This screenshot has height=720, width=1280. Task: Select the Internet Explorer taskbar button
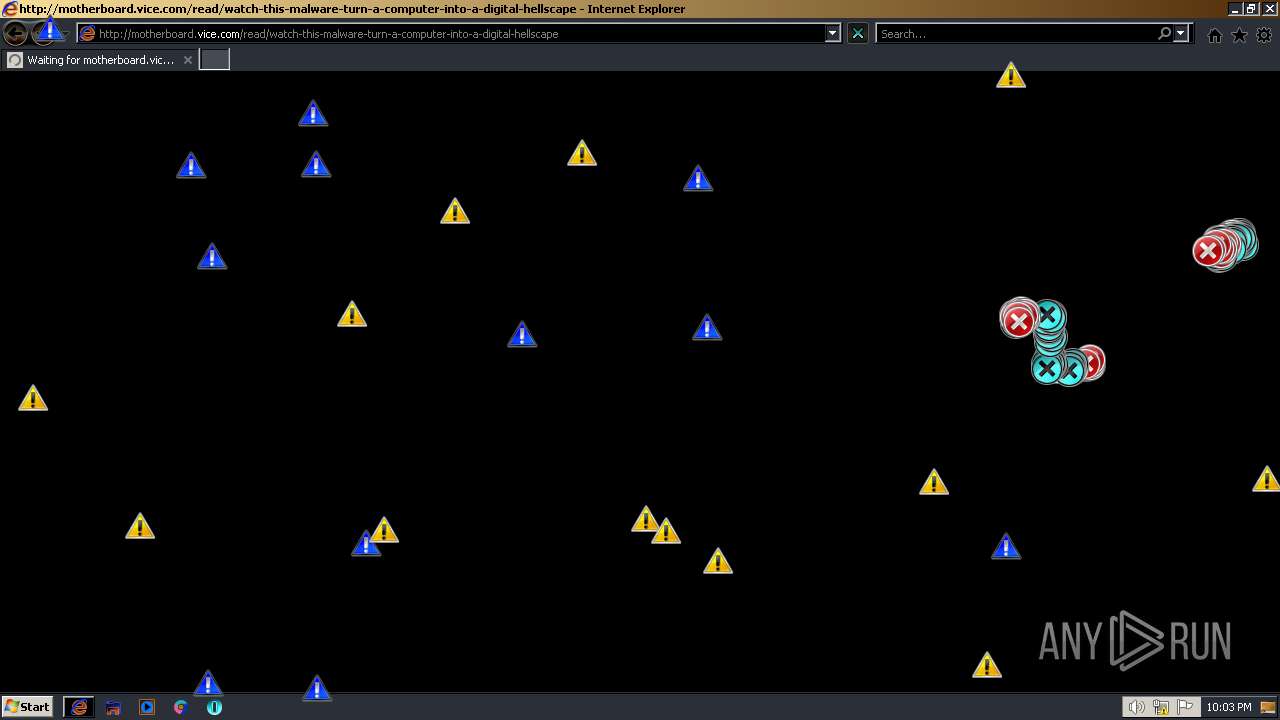79,707
